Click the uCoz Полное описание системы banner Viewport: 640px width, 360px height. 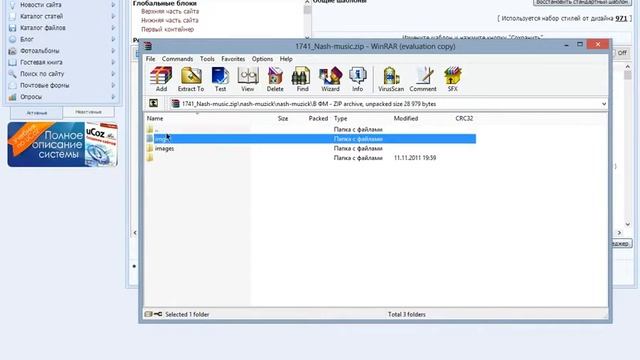(x=62, y=144)
